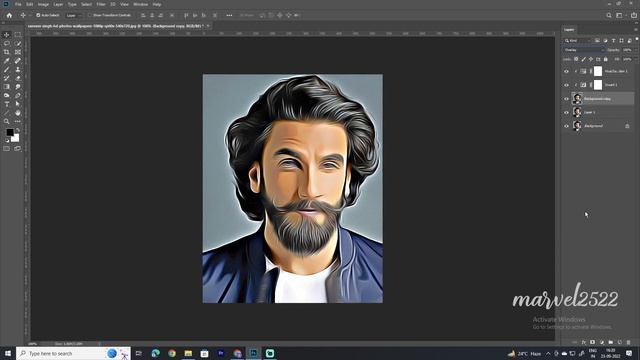Viewport: 640px width, 360px height.
Task: Hide the Invert 1 adjustment layer
Action: (x=566, y=85)
